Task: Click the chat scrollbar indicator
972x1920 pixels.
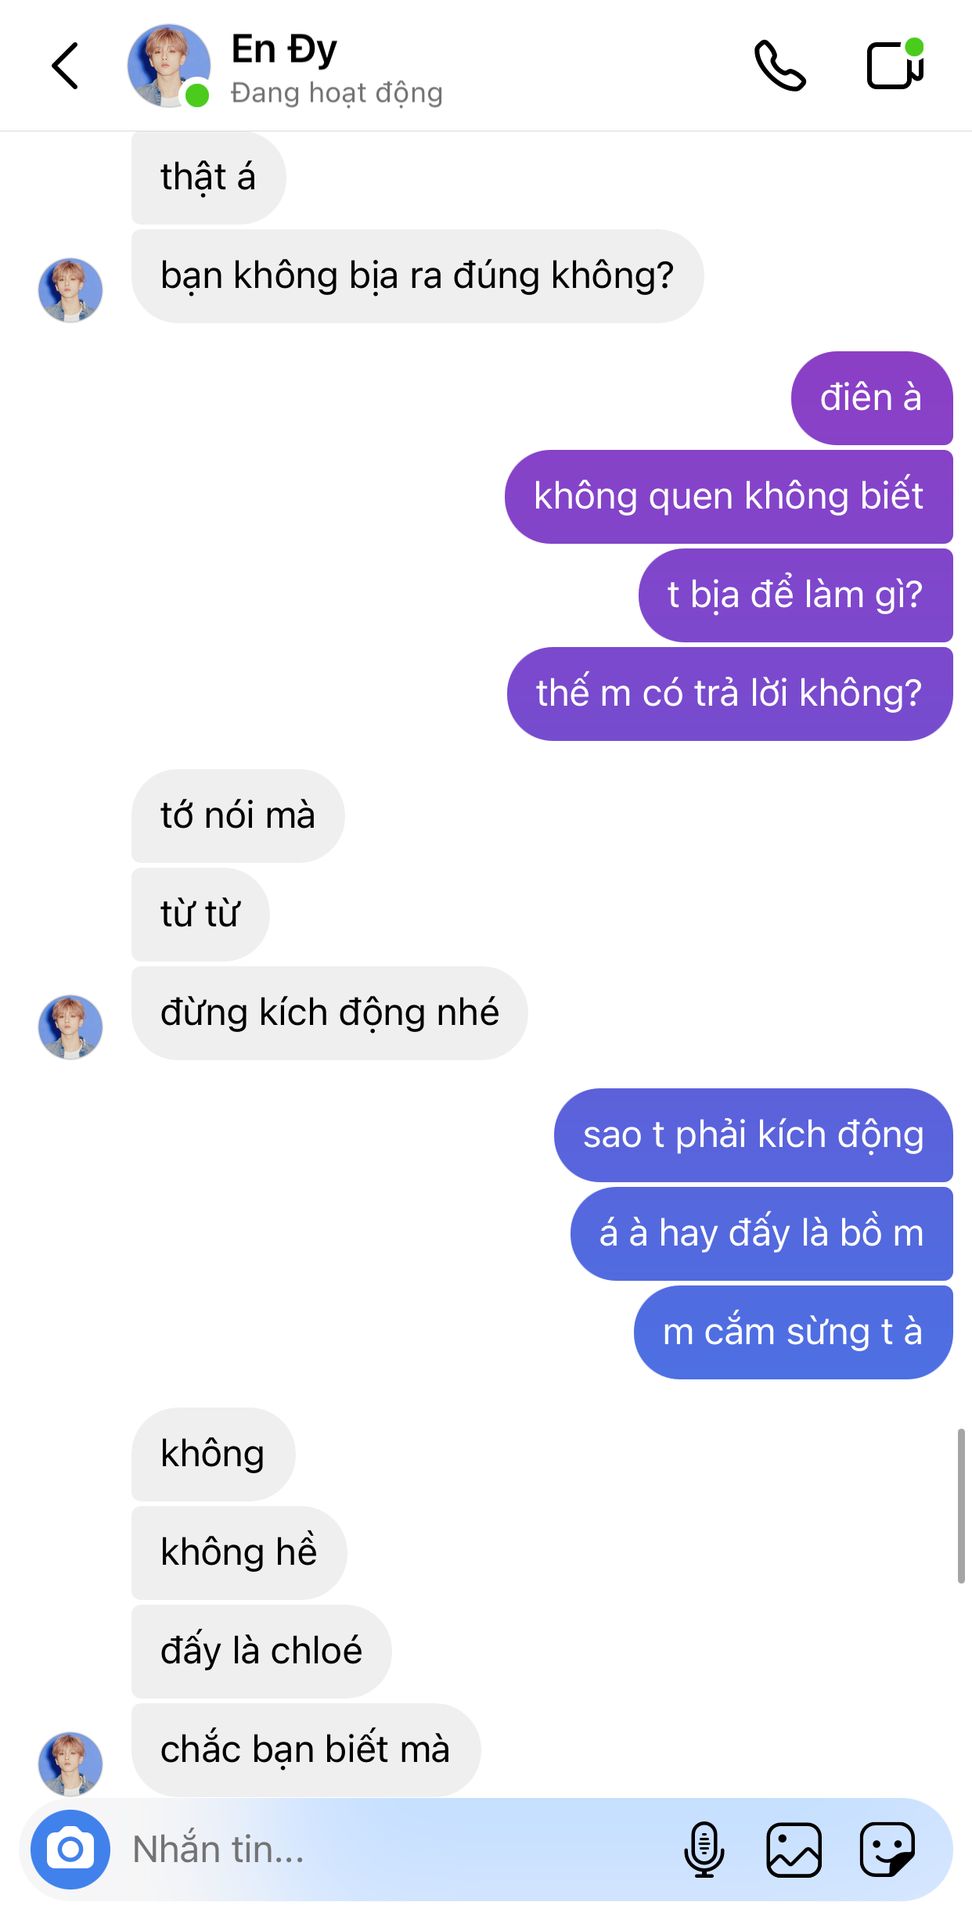Action: click(x=961, y=1506)
